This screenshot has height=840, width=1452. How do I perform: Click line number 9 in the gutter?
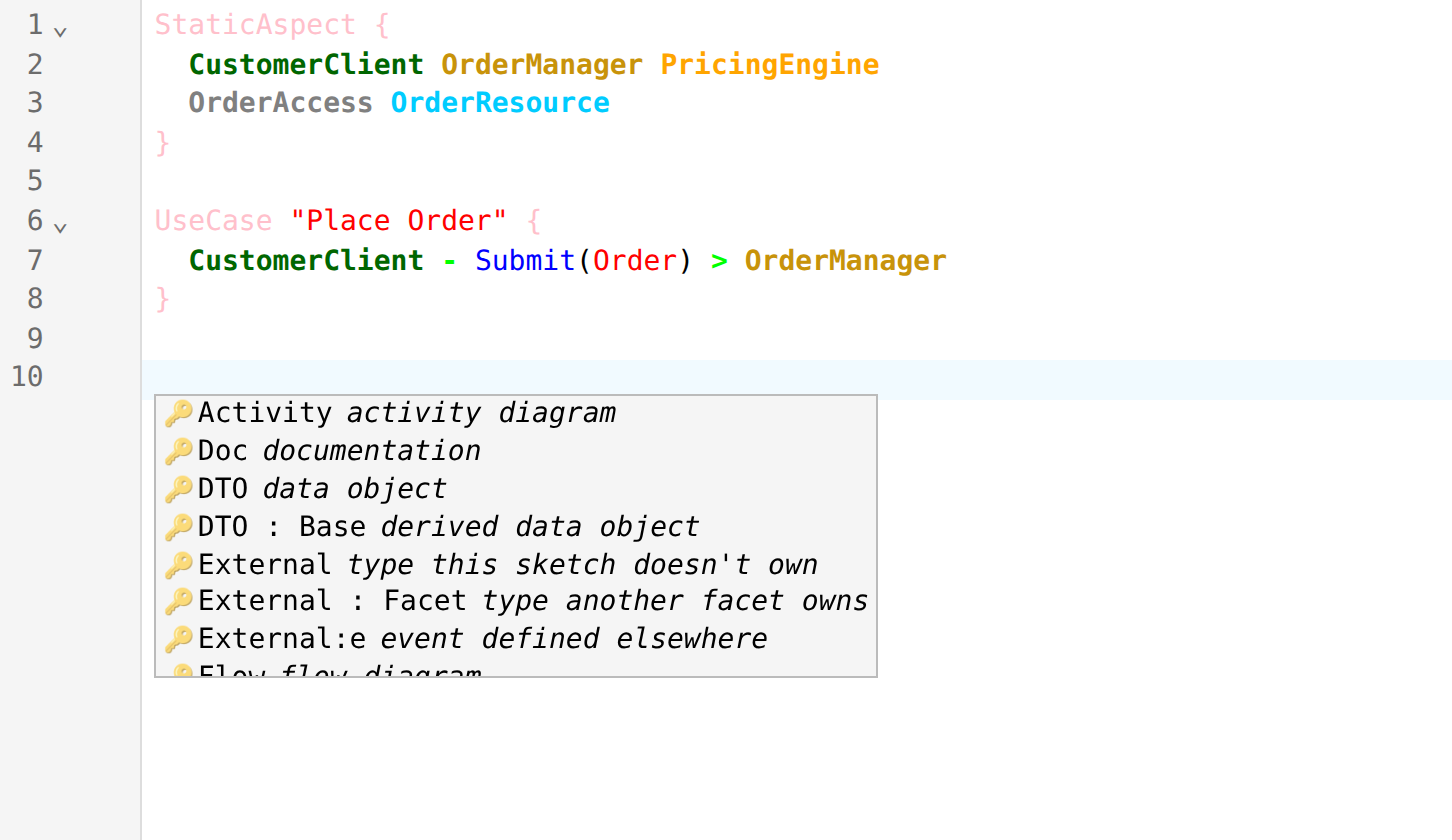coord(35,338)
